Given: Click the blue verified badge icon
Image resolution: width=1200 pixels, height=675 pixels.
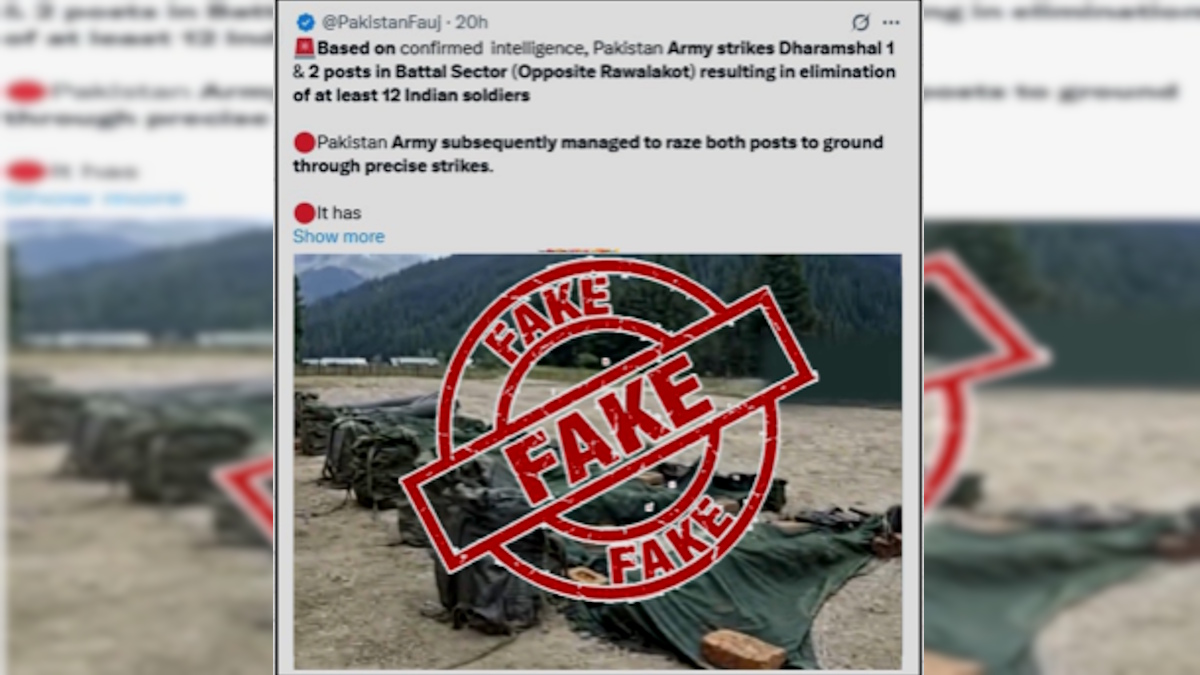Looking at the screenshot, I should pyautogui.click(x=306, y=22).
